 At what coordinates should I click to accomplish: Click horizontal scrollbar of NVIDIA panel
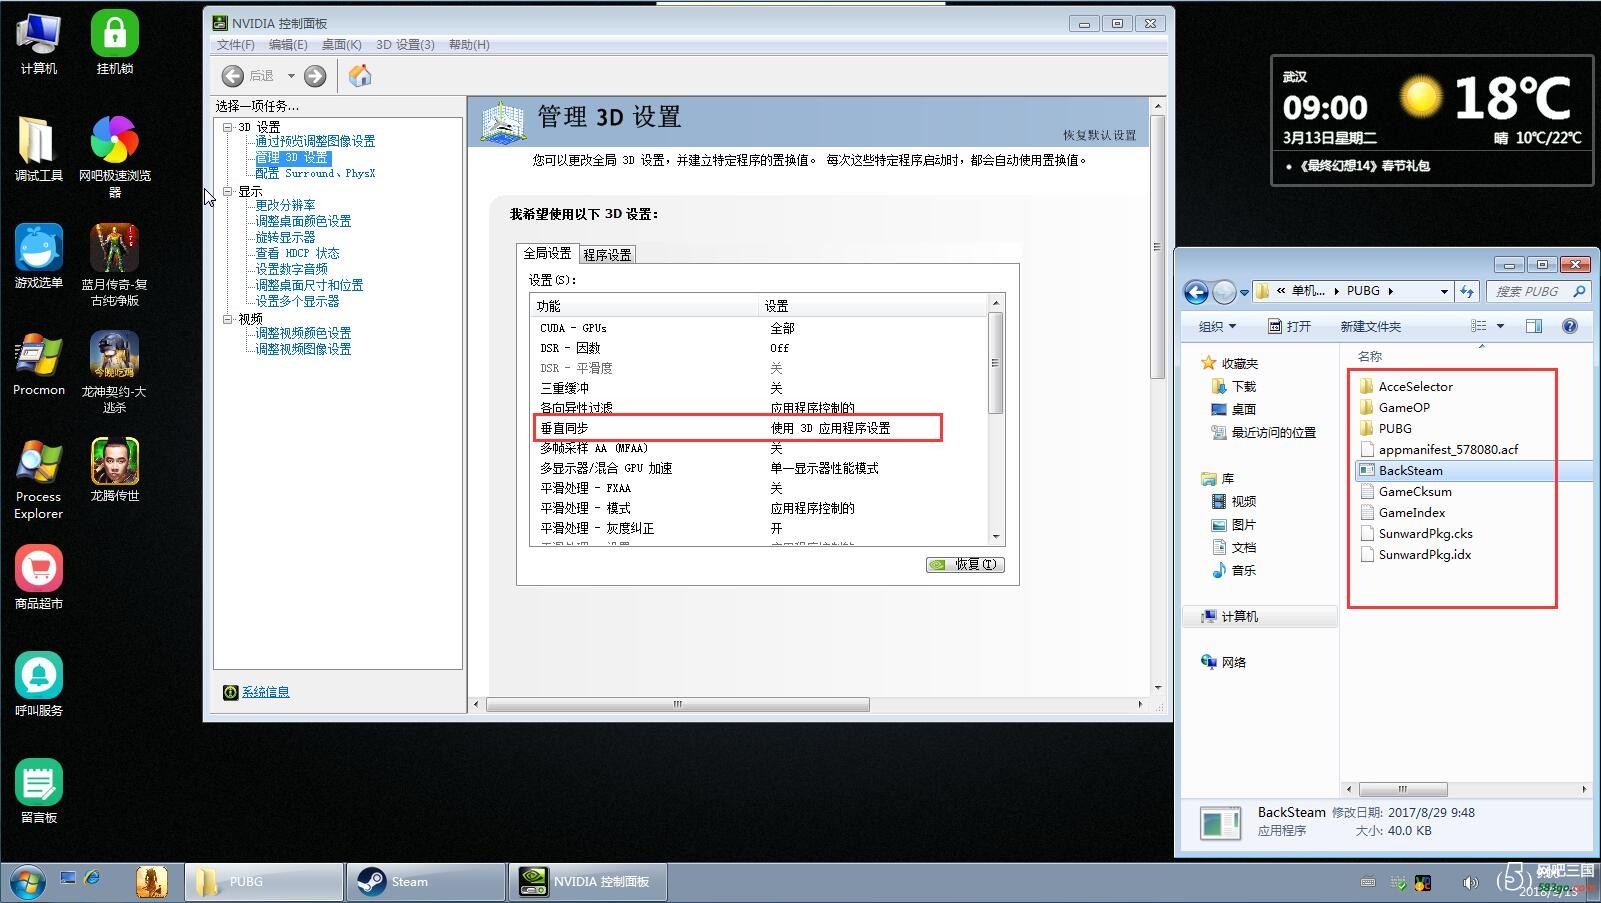click(677, 704)
